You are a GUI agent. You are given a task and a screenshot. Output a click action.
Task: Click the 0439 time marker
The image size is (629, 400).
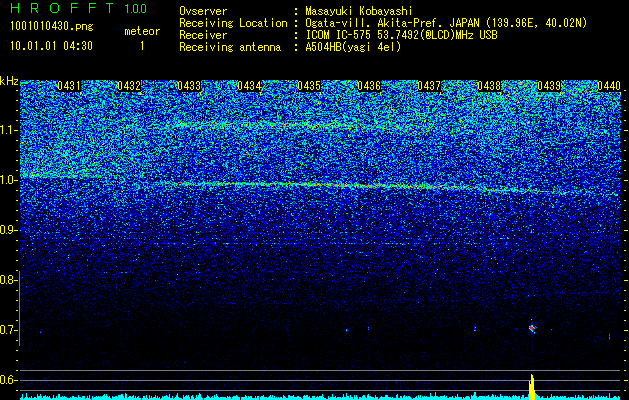pos(549,86)
